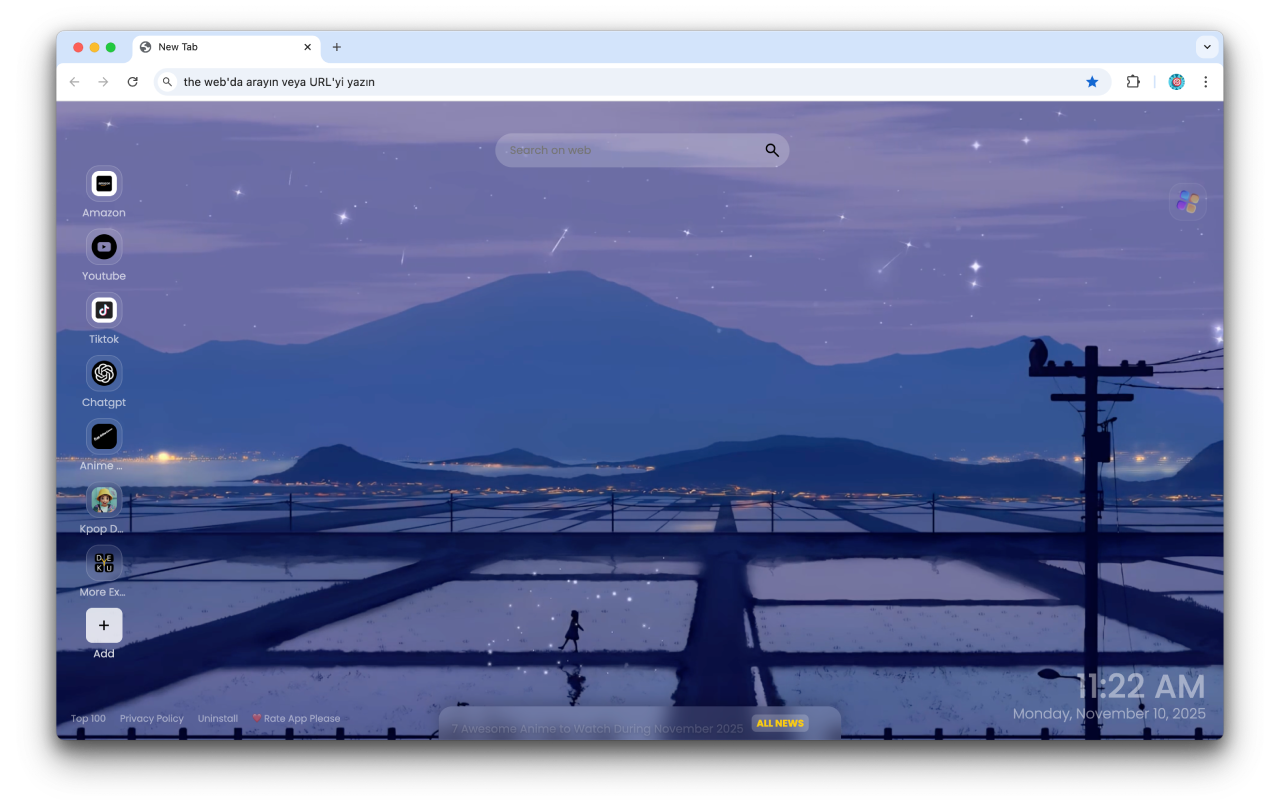Go back to previous page

tap(74, 82)
